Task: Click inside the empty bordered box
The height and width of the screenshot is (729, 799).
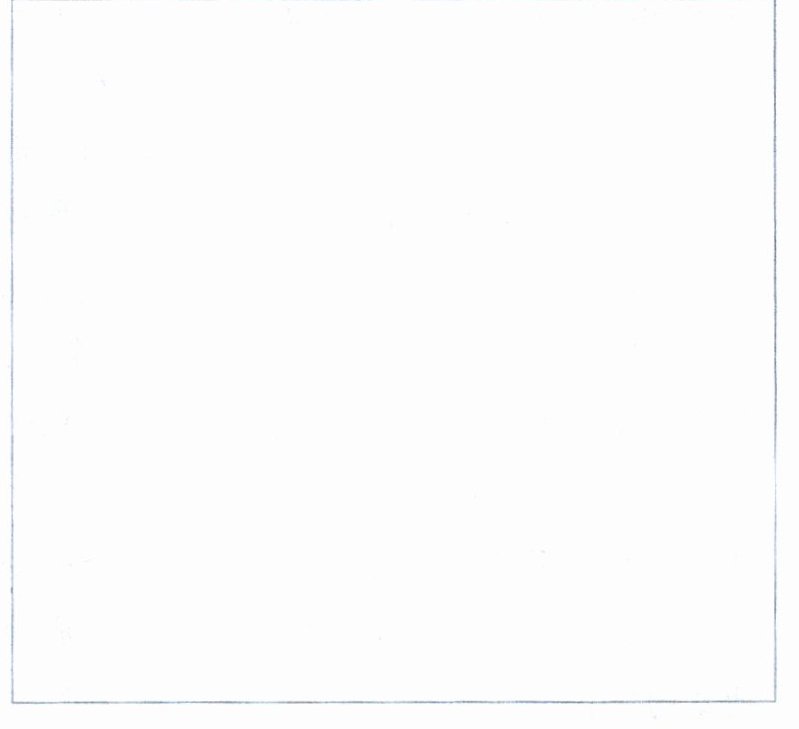Action: point(393,350)
